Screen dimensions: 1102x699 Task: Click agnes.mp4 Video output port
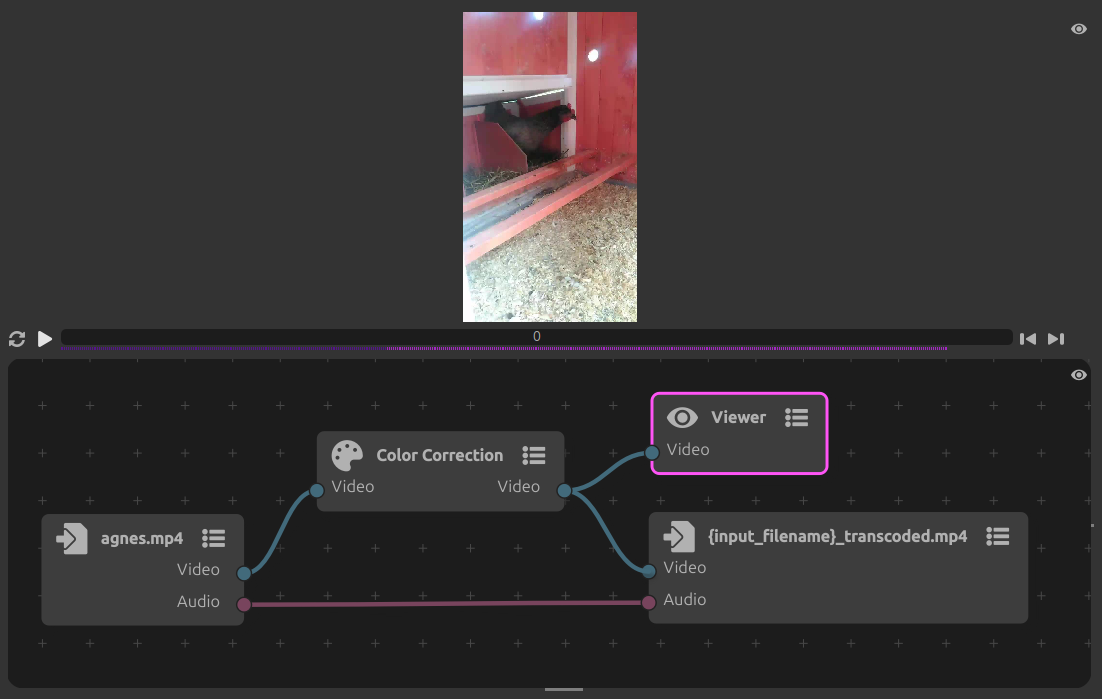243,573
